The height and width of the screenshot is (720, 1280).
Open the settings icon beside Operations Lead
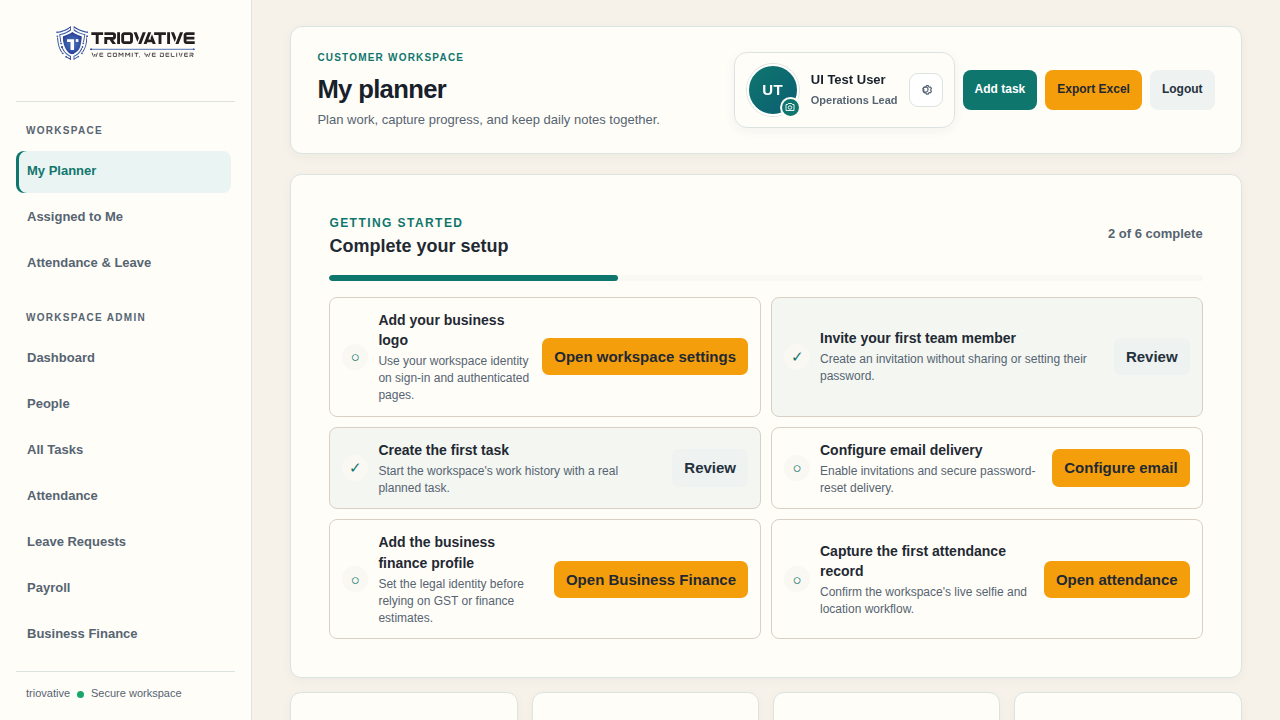[926, 90]
